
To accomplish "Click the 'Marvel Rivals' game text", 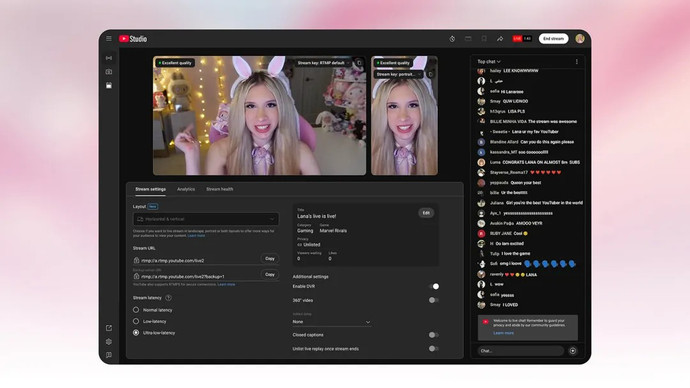I will pyautogui.click(x=333, y=231).
